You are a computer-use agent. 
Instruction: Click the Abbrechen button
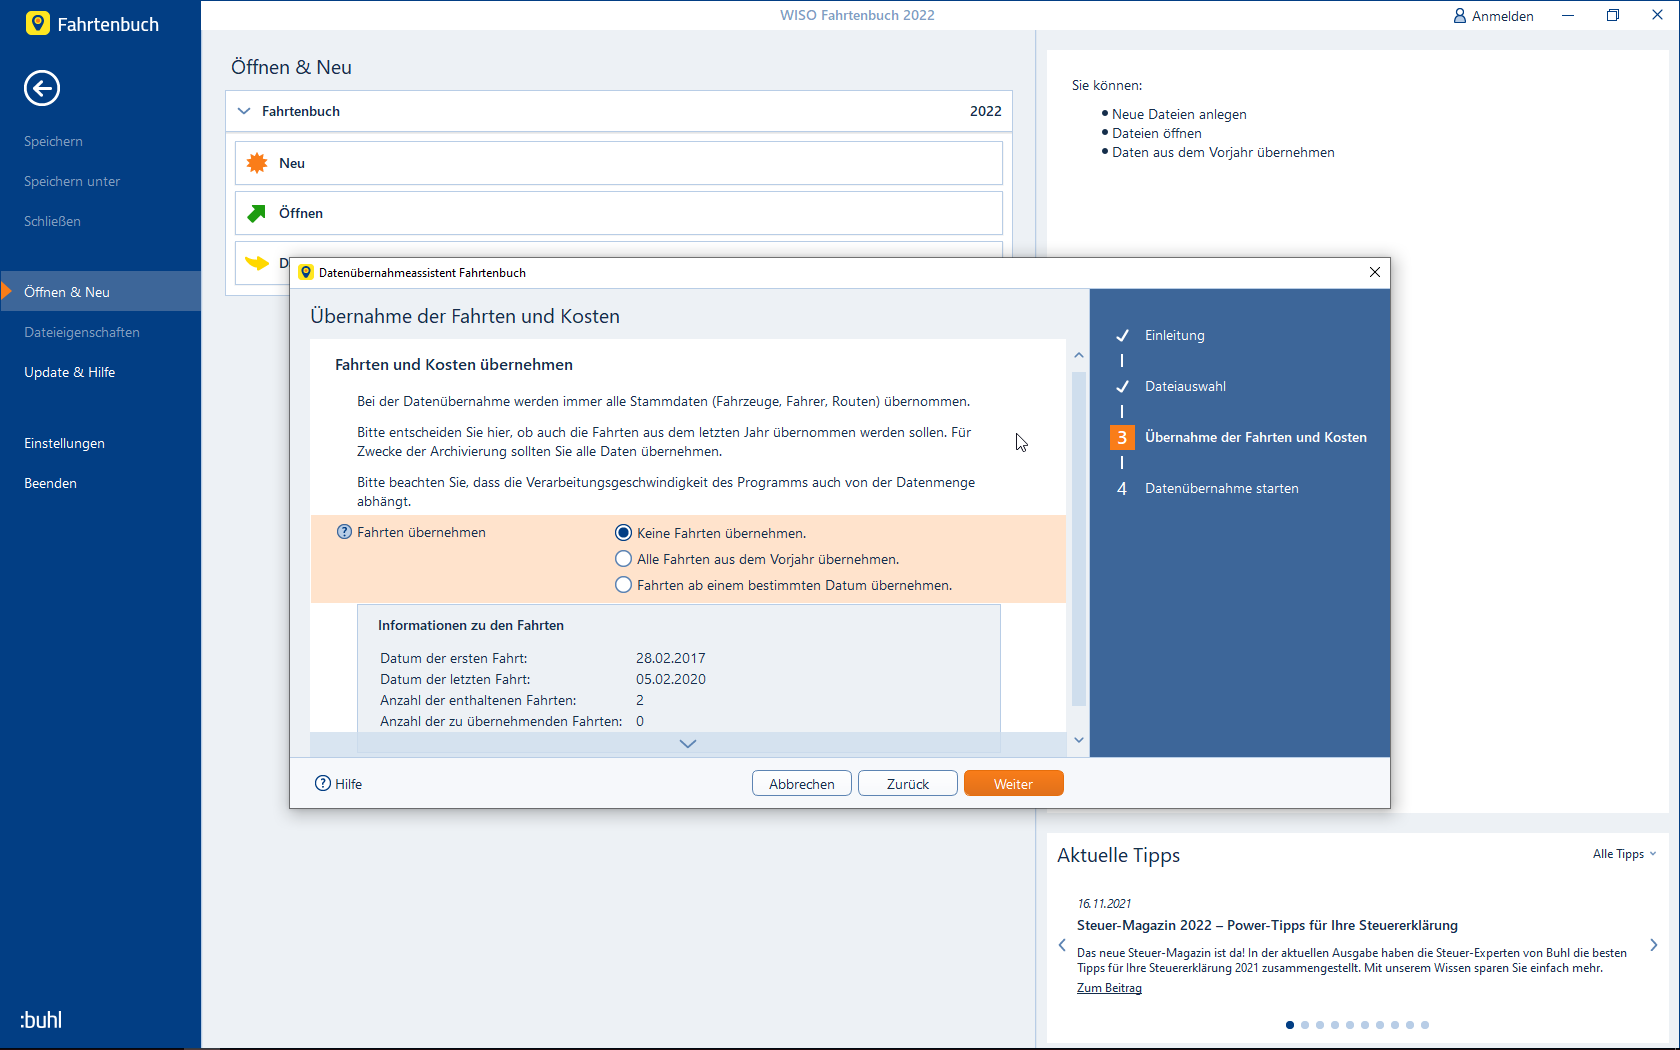click(801, 784)
